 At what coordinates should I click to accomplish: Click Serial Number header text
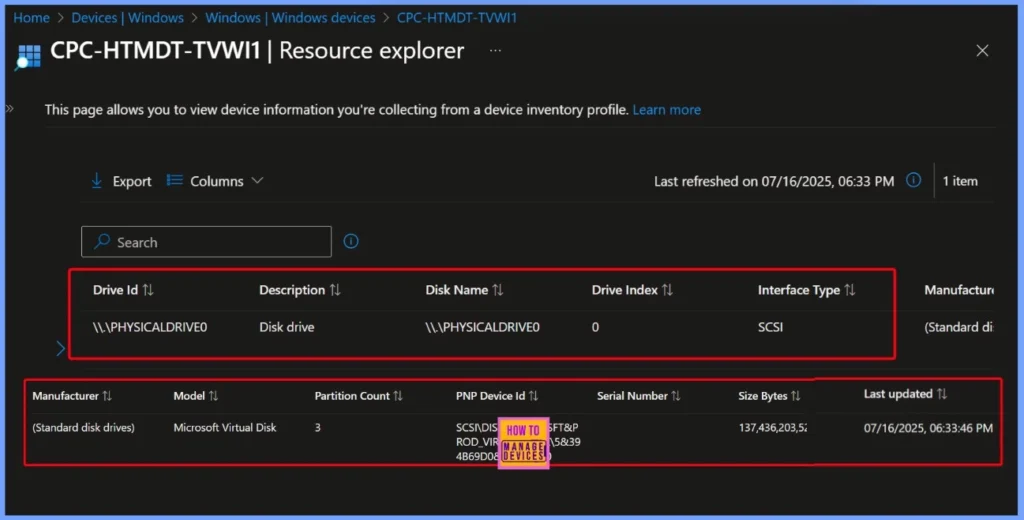tap(632, 396)
